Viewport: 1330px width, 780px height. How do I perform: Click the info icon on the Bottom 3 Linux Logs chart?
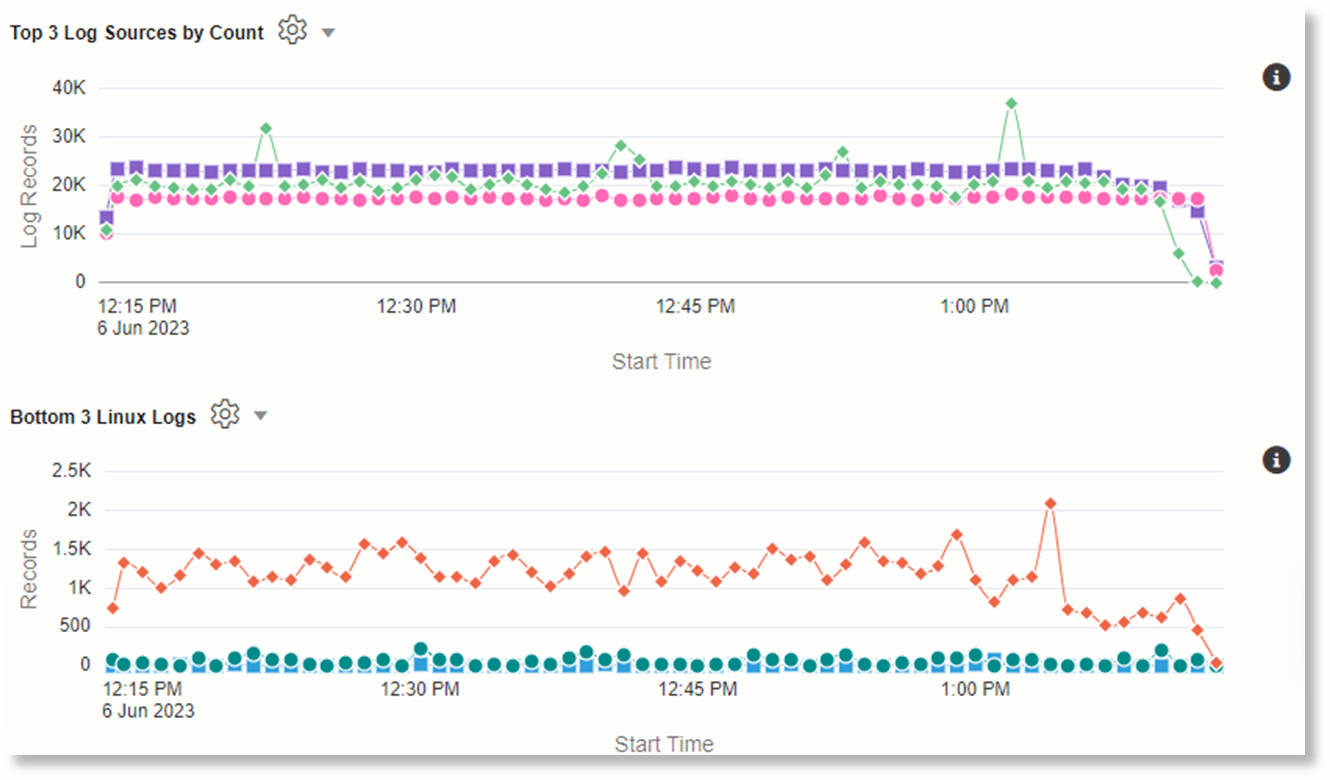click(1276, 460)
